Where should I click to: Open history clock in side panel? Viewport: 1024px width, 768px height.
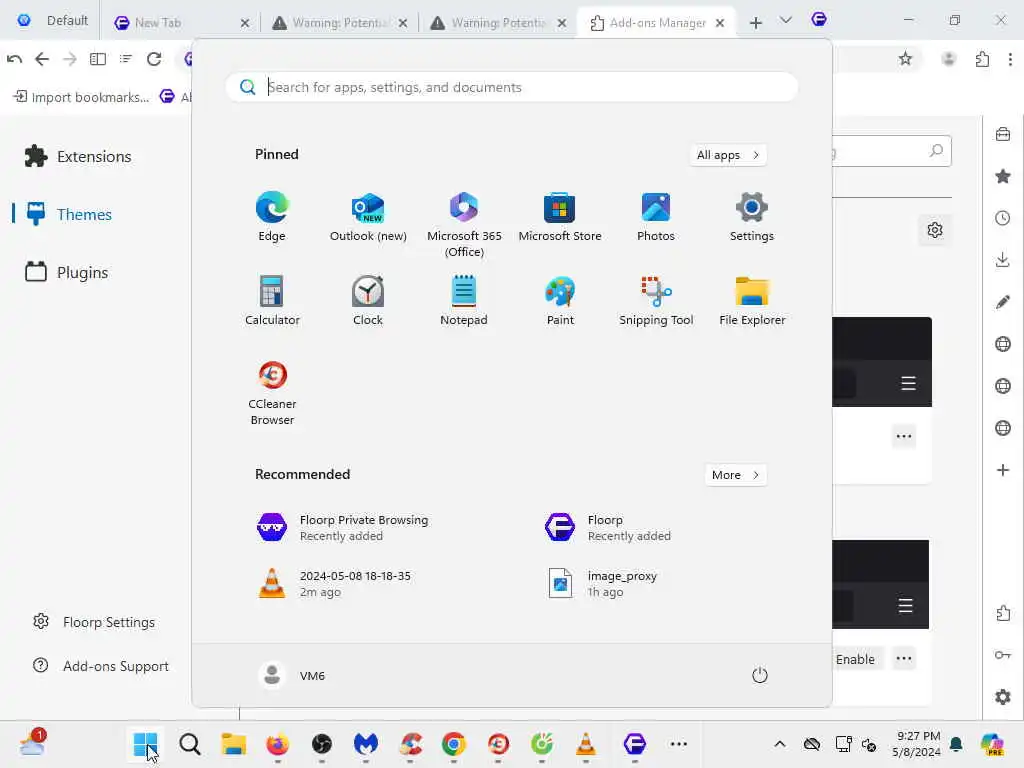(x=1003, y=218)
